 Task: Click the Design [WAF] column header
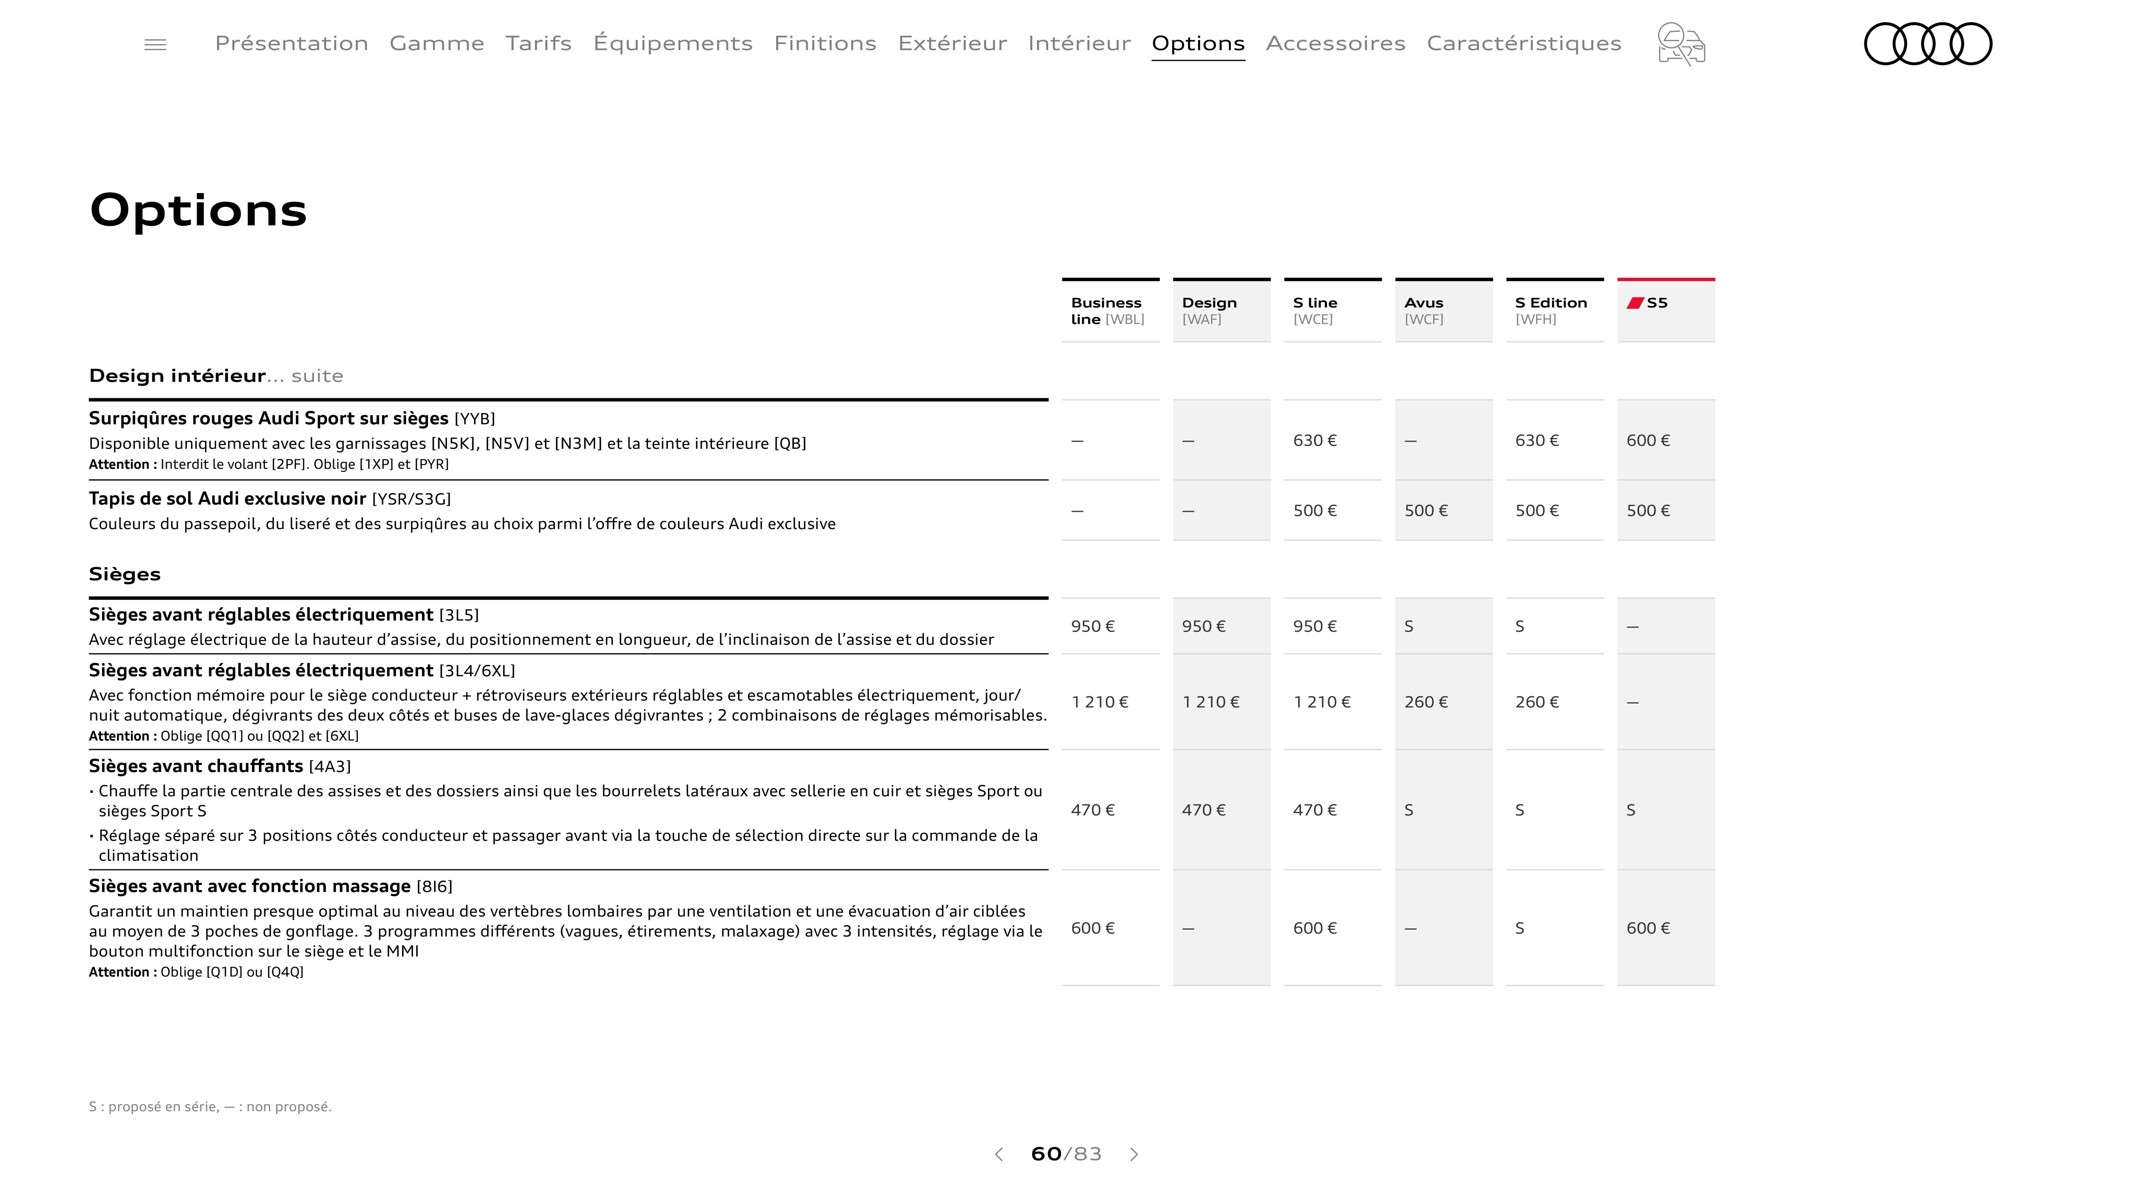(1221, 310)
